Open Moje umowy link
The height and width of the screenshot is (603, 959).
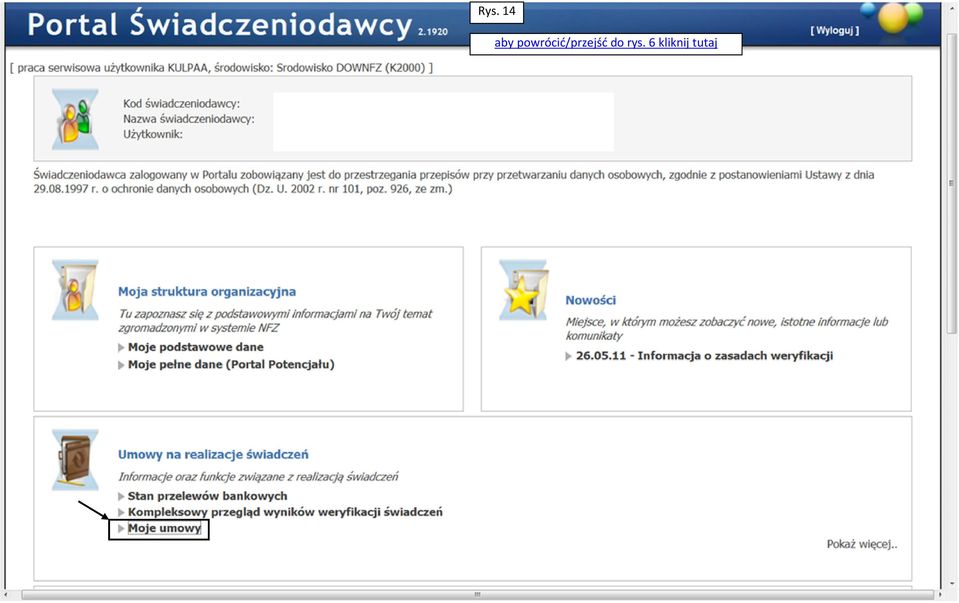point(164,528)
